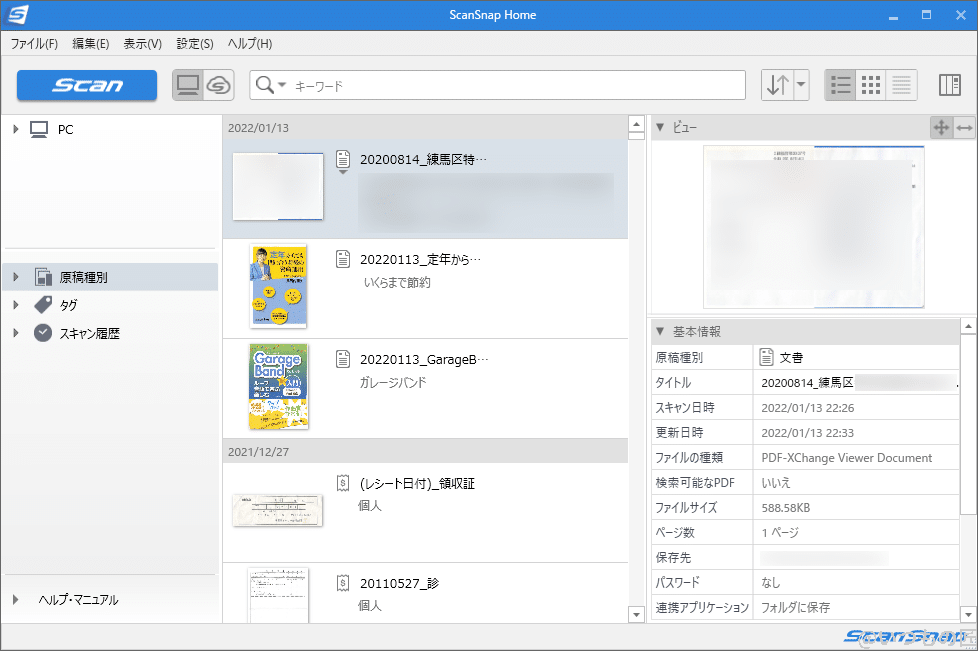978x651 pixels.
Task: Click the pan hand icon in ビュー panel
Action: pos(941,127)
